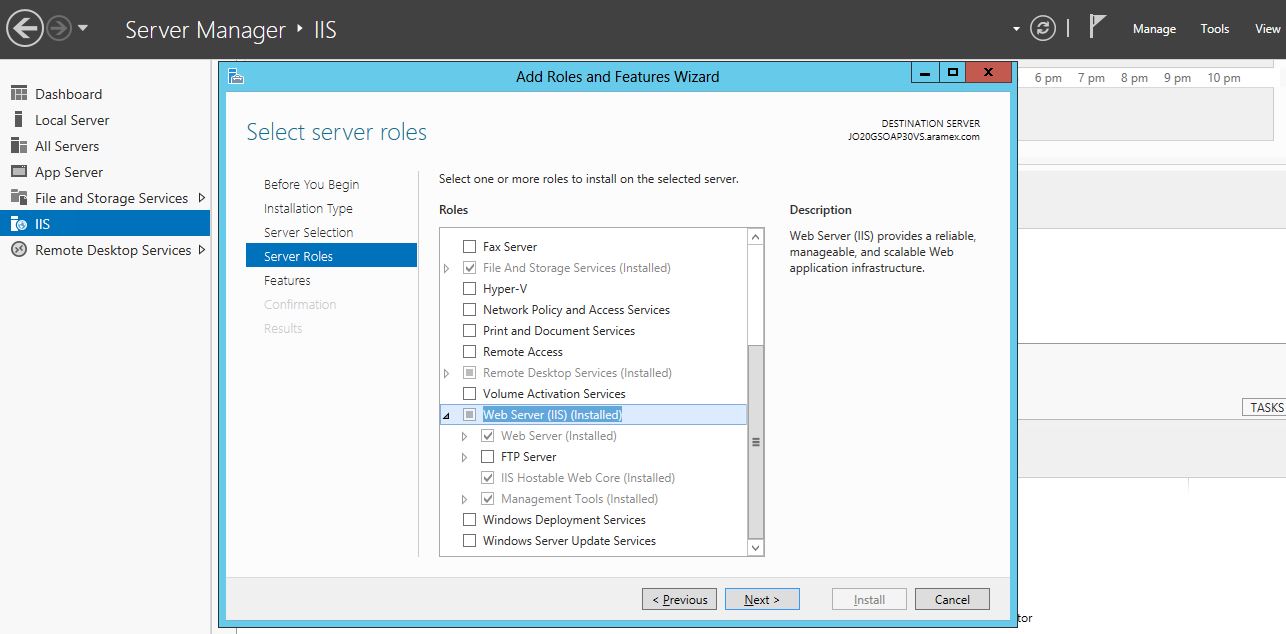
Task: Click the Server Manager back arrow
Action: pyautogui.click(x=25, y=28)
